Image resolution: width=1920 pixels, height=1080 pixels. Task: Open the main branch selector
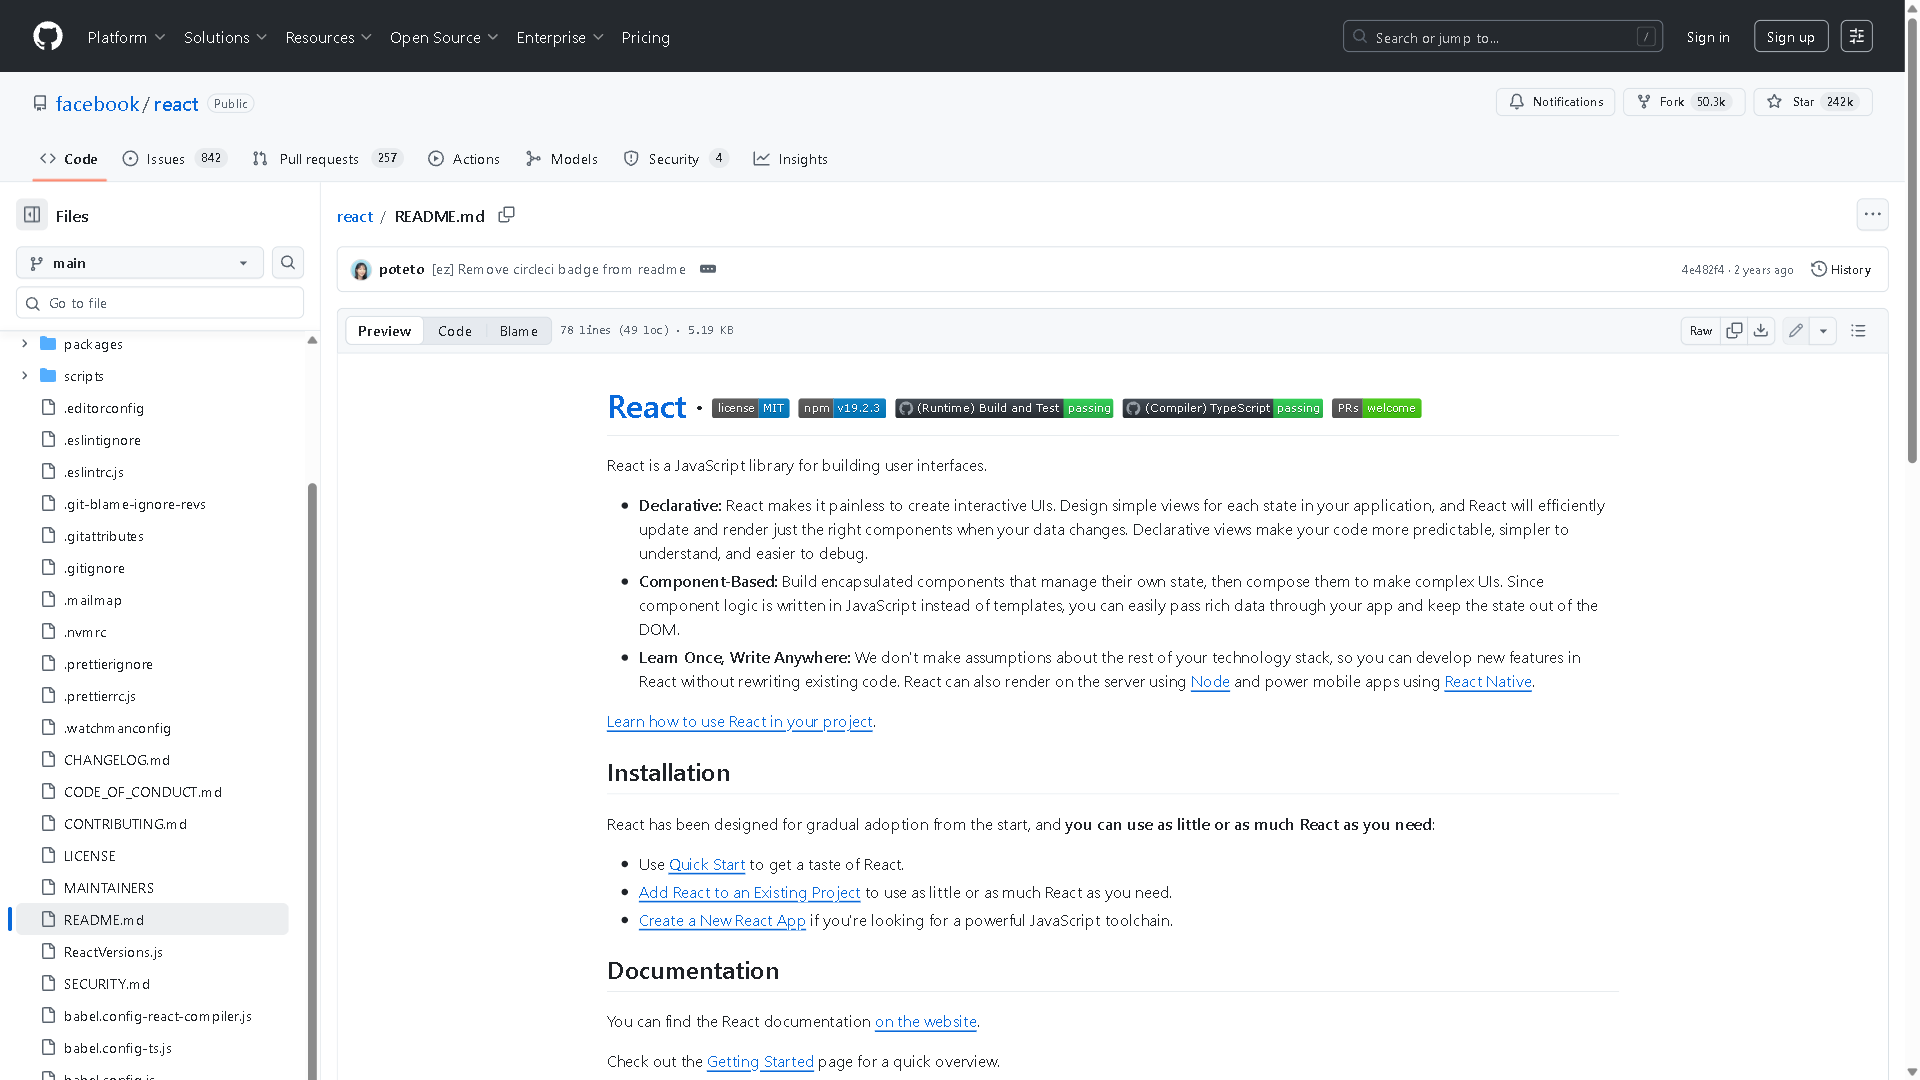(138, 262)
